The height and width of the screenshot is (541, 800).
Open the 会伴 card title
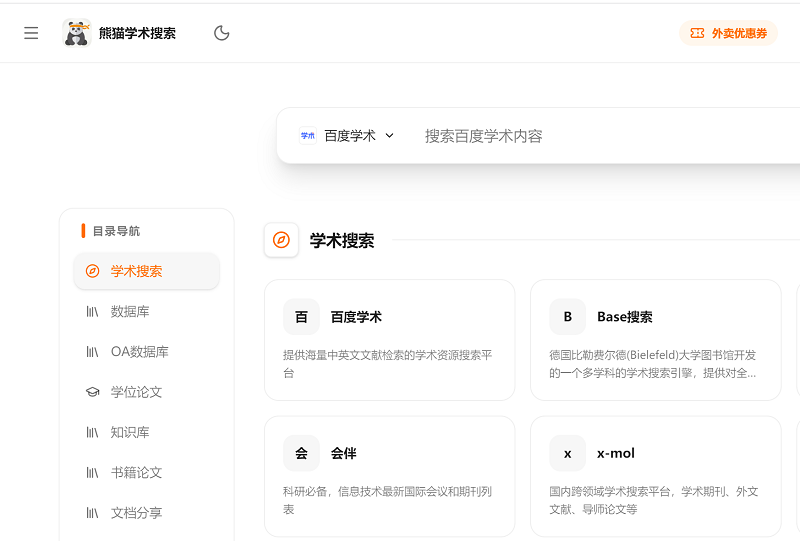[x=343, y=453]
